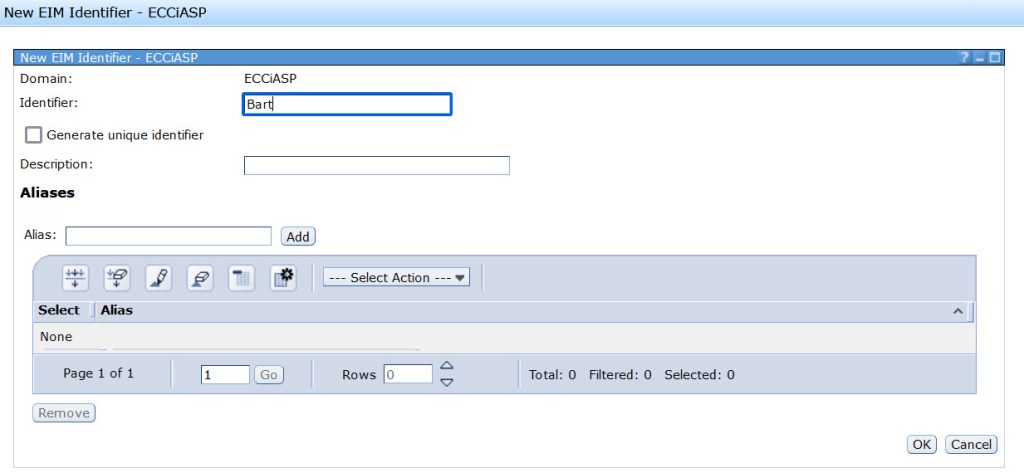Click the Show filter row icon
The width and height of the screenshot is (1024, 473).
tap(75, 278)
